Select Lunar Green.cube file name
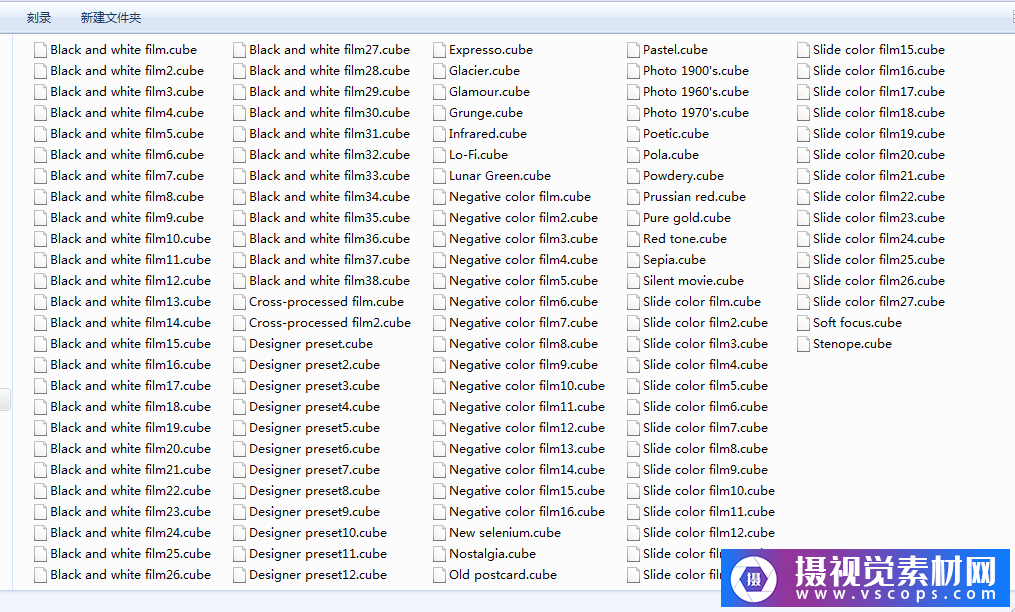The image size is (1015, 612). coord(499,176)
